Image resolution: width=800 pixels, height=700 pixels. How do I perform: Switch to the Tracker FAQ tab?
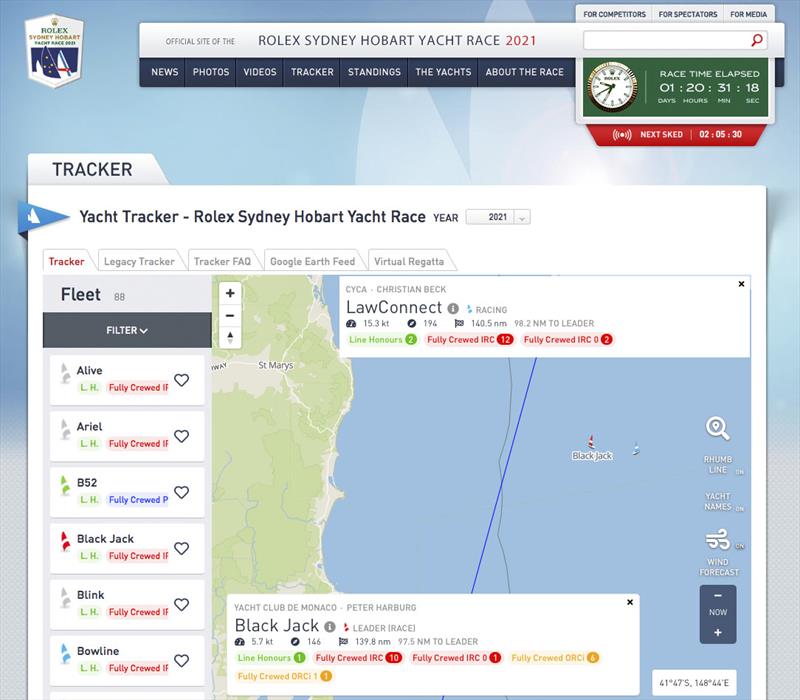(222, 261)
